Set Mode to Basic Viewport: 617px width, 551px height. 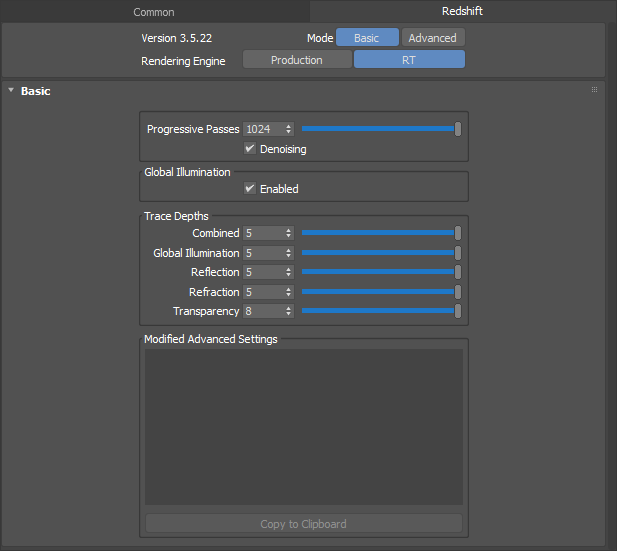coord(367,38)
